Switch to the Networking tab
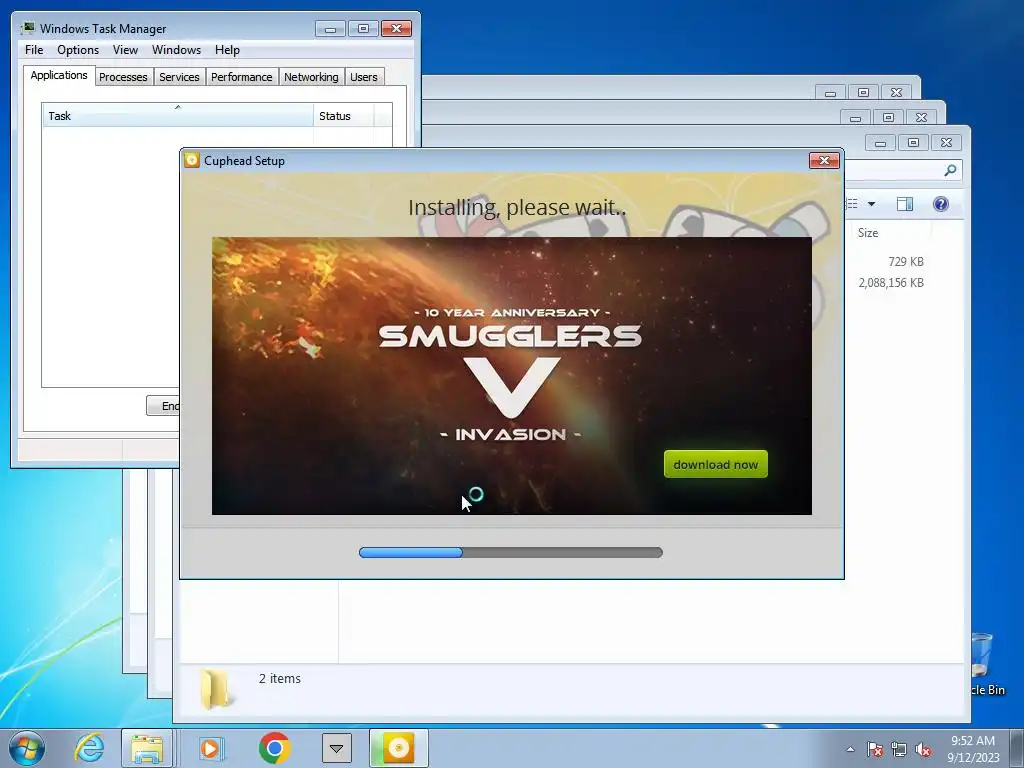Screen dimensions: 1024x768 click(x=311, y=77)
